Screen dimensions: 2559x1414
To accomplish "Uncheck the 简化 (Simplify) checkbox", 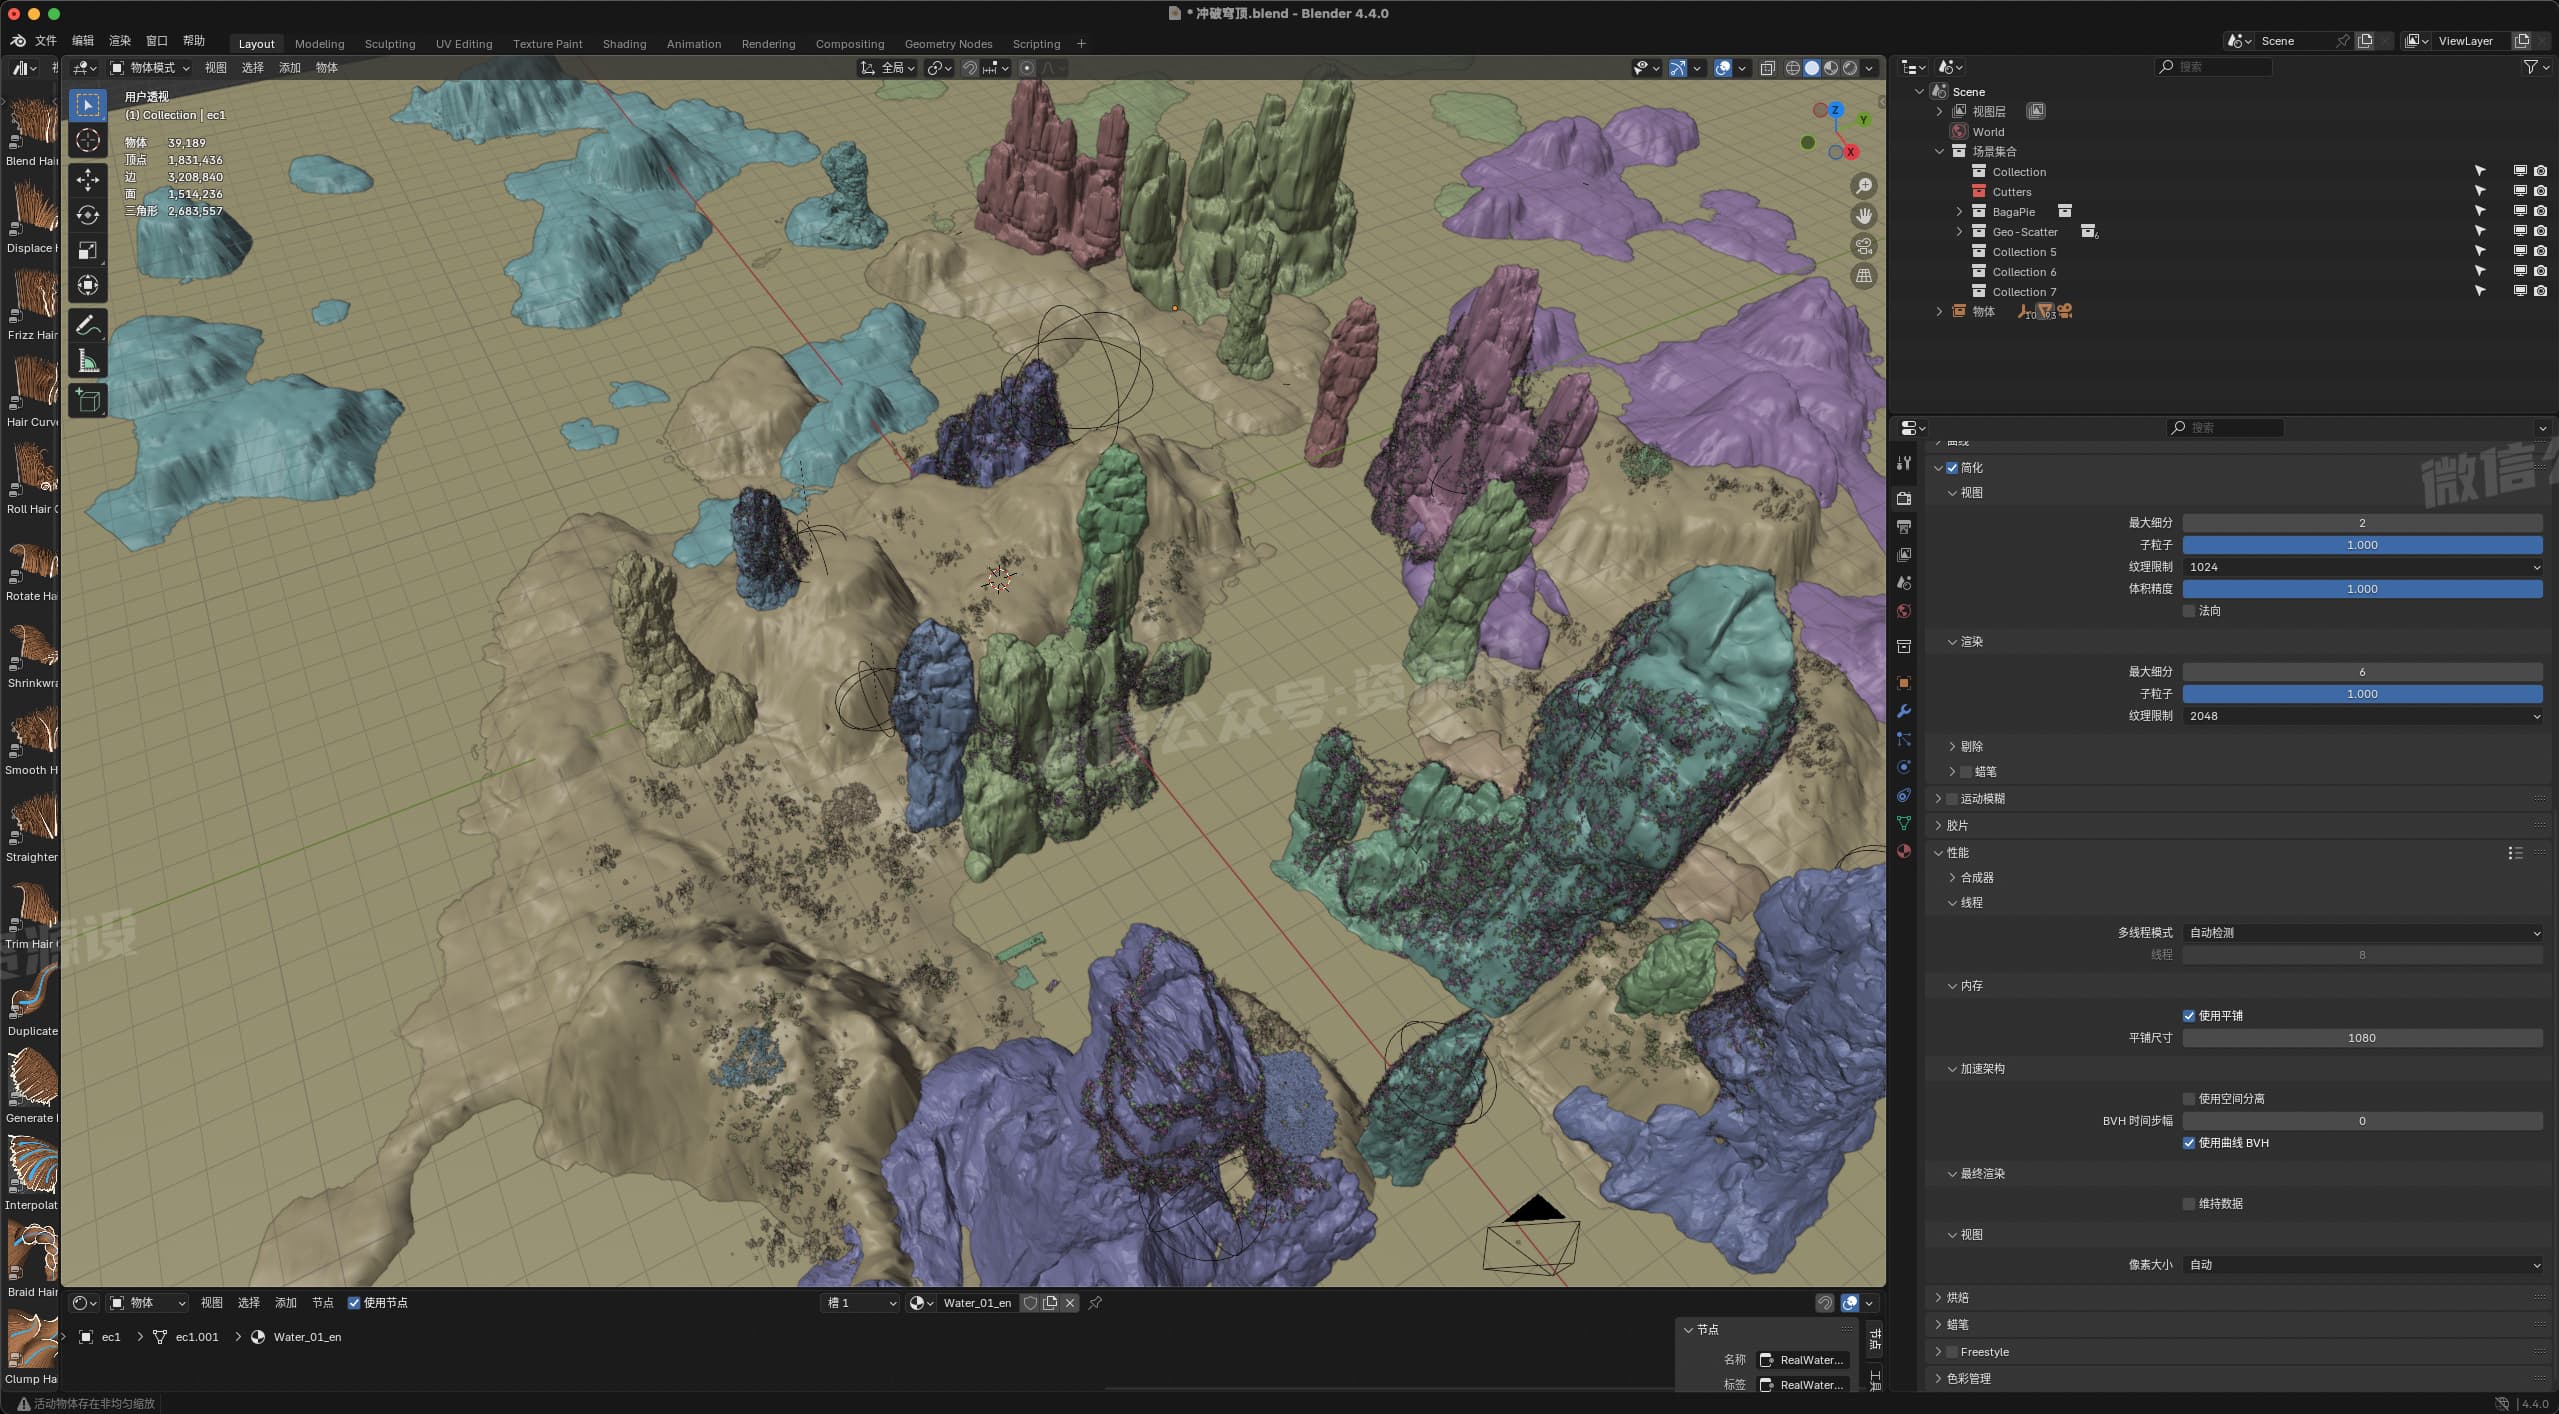I will click(1952, 468).
